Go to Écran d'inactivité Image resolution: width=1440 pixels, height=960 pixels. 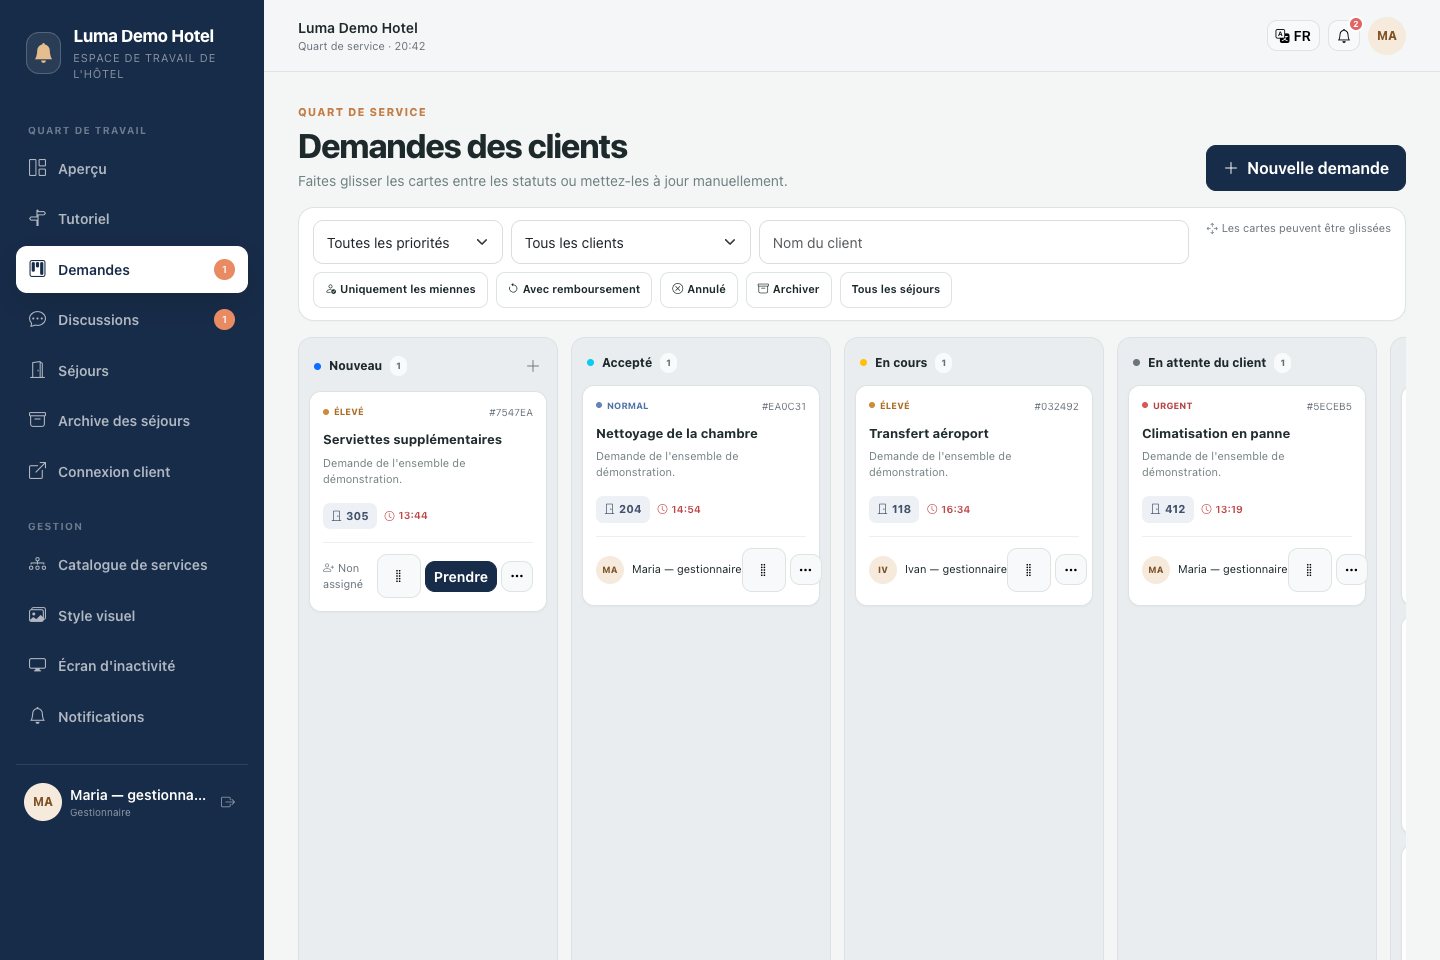[132, 666]
